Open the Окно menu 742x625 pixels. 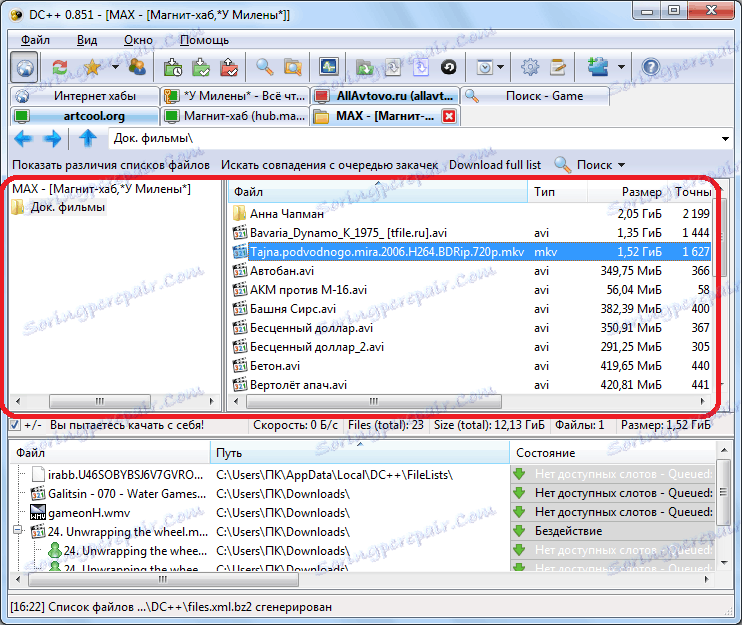(138, 40)
